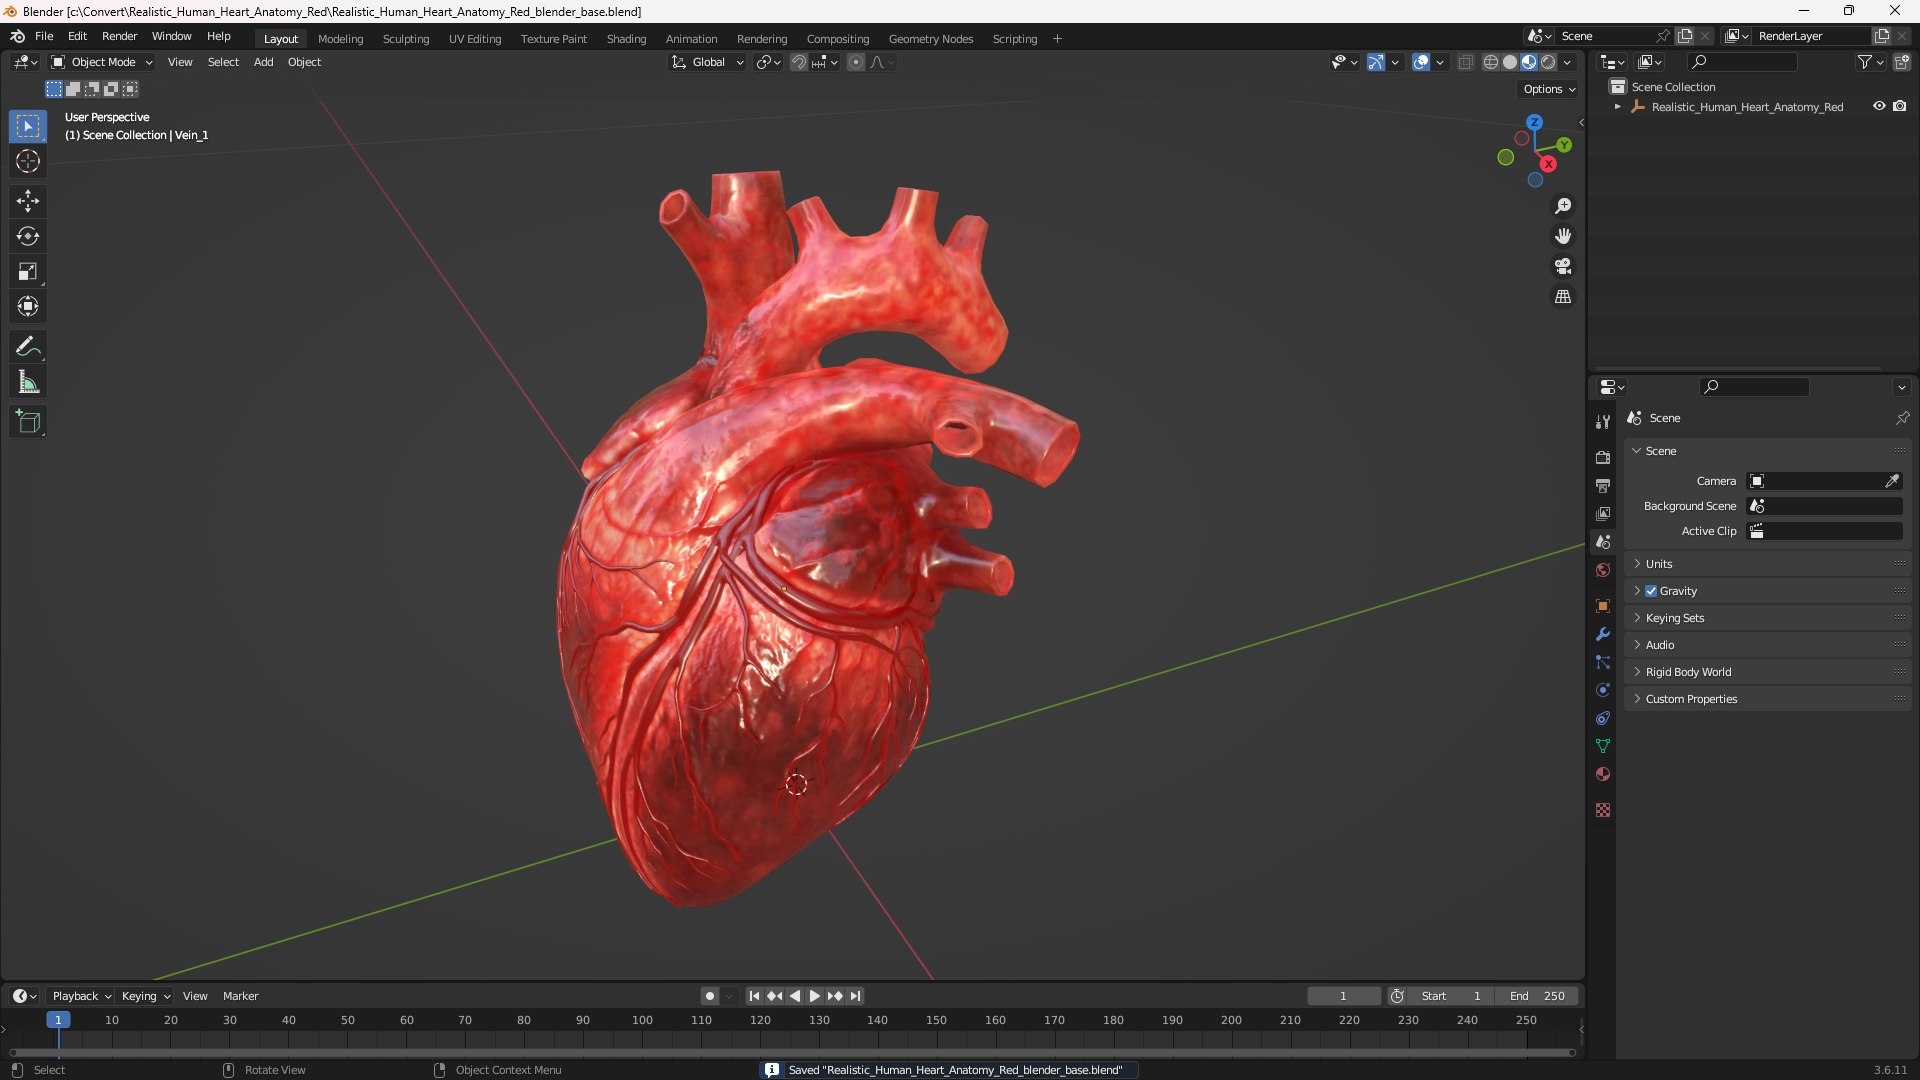Open the Tool properties tab
The height and width of the screenshot is (1080, 1920).
(1603, 422)
